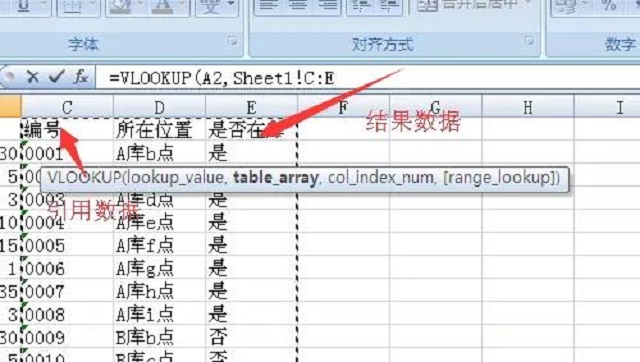Viewport: 640px width, 362px height.
Task: Click the percent style icon
Action: click(x=609, y=6)
